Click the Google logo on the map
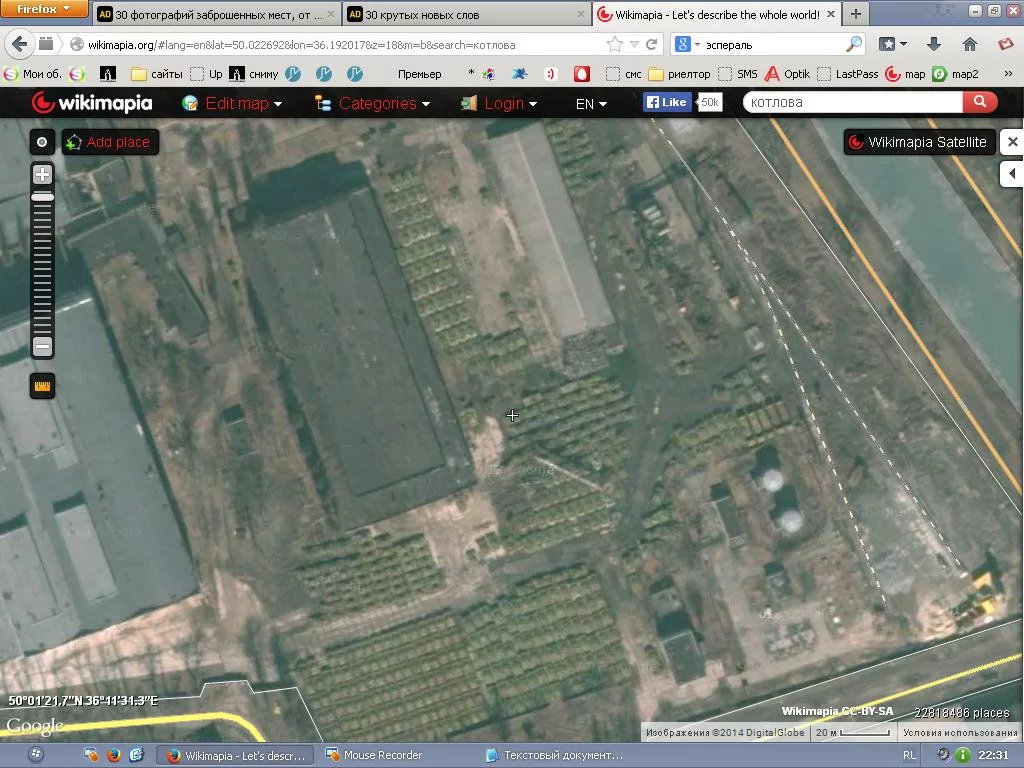The height and width of the screenshot is (768, 1024). [35, 726]
